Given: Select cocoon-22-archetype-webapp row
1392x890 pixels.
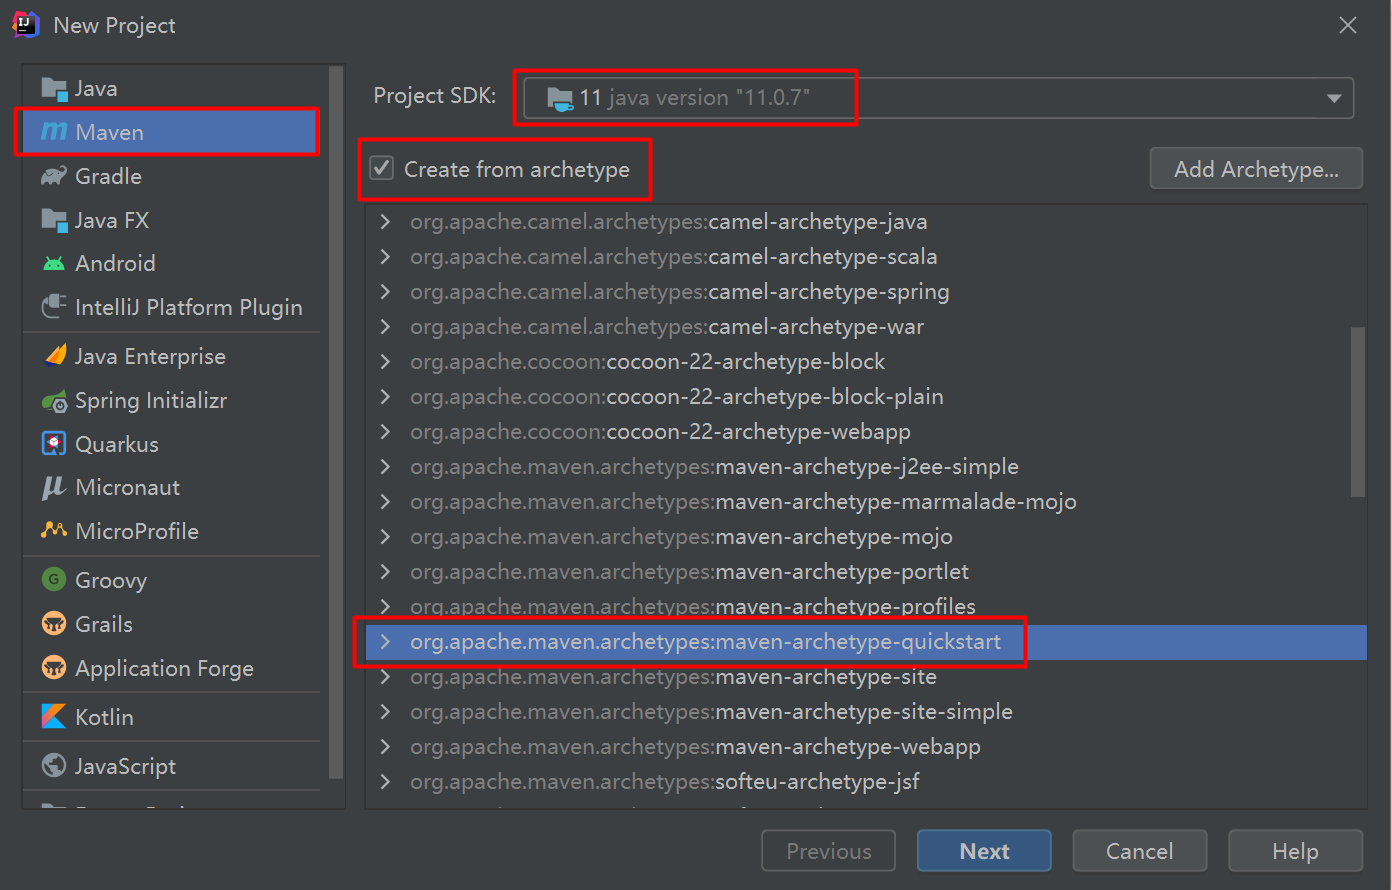Looking at the screenshot, I should (x=866, y=432).
